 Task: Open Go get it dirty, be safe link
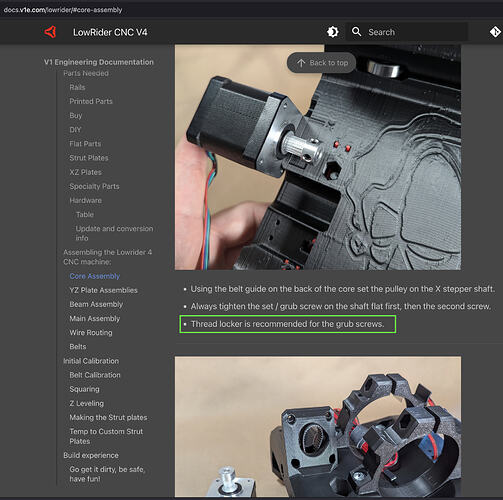tap(107, 474)
